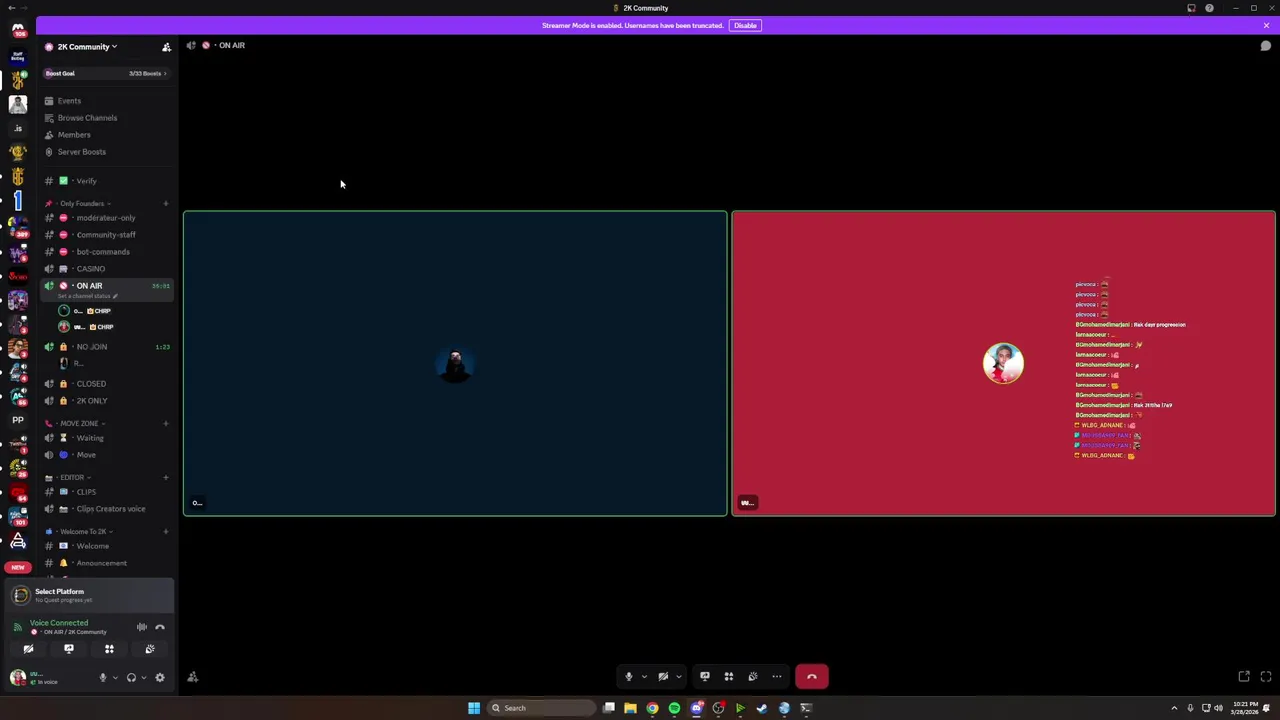Join the CASINO voice channel
This screenshot has width=1280, height=720.
tap(106, 269)
